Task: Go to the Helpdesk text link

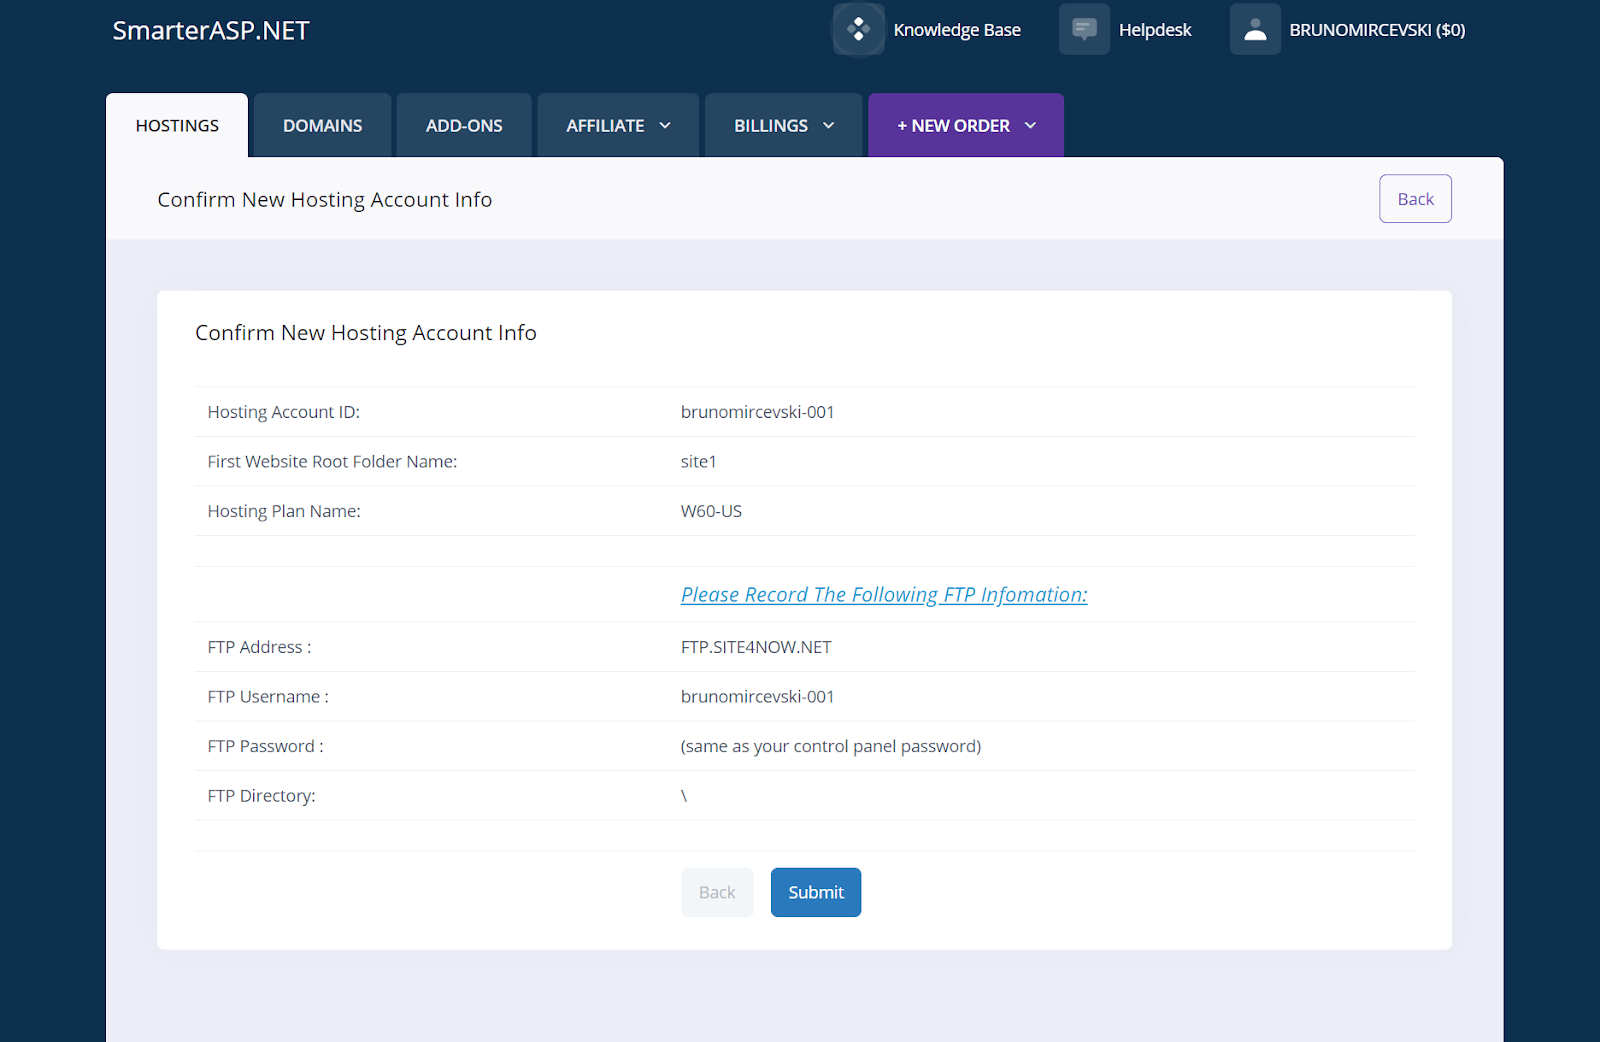Action: coord(1155,30)
